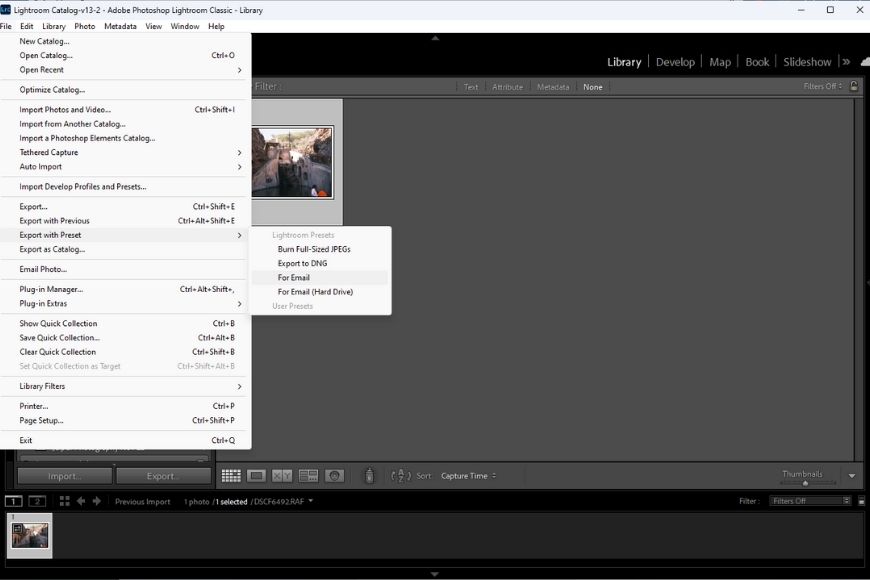Adjust the Thumbnails size slider

[805, 483]
